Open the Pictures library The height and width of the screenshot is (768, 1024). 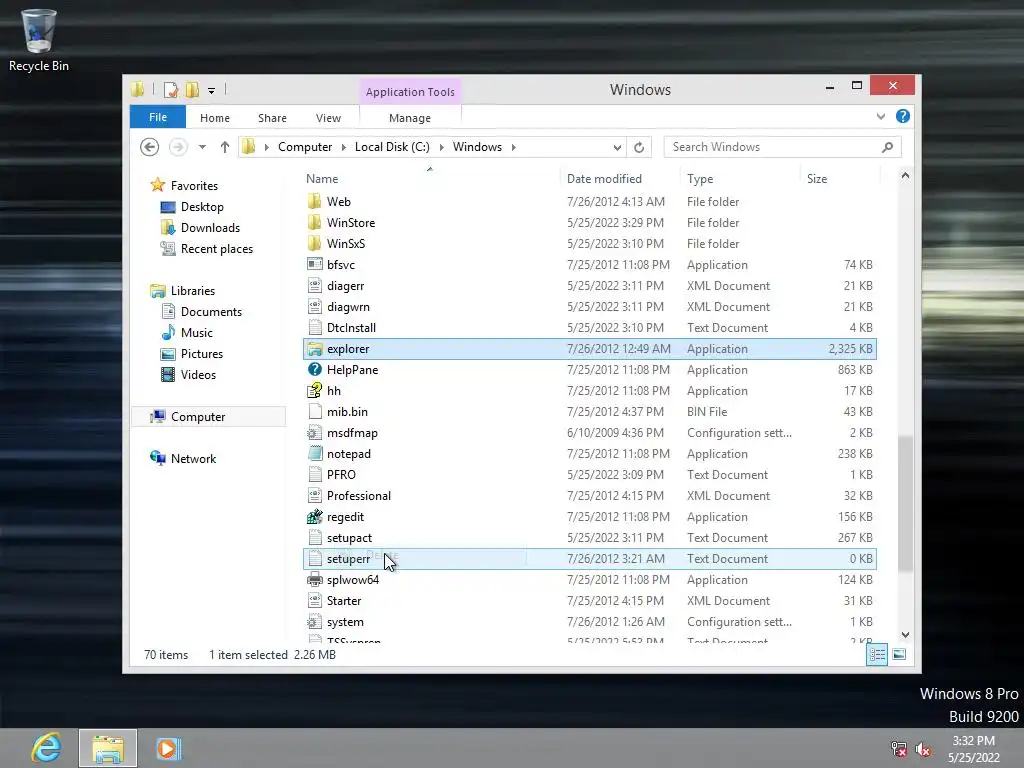[202, 353]
